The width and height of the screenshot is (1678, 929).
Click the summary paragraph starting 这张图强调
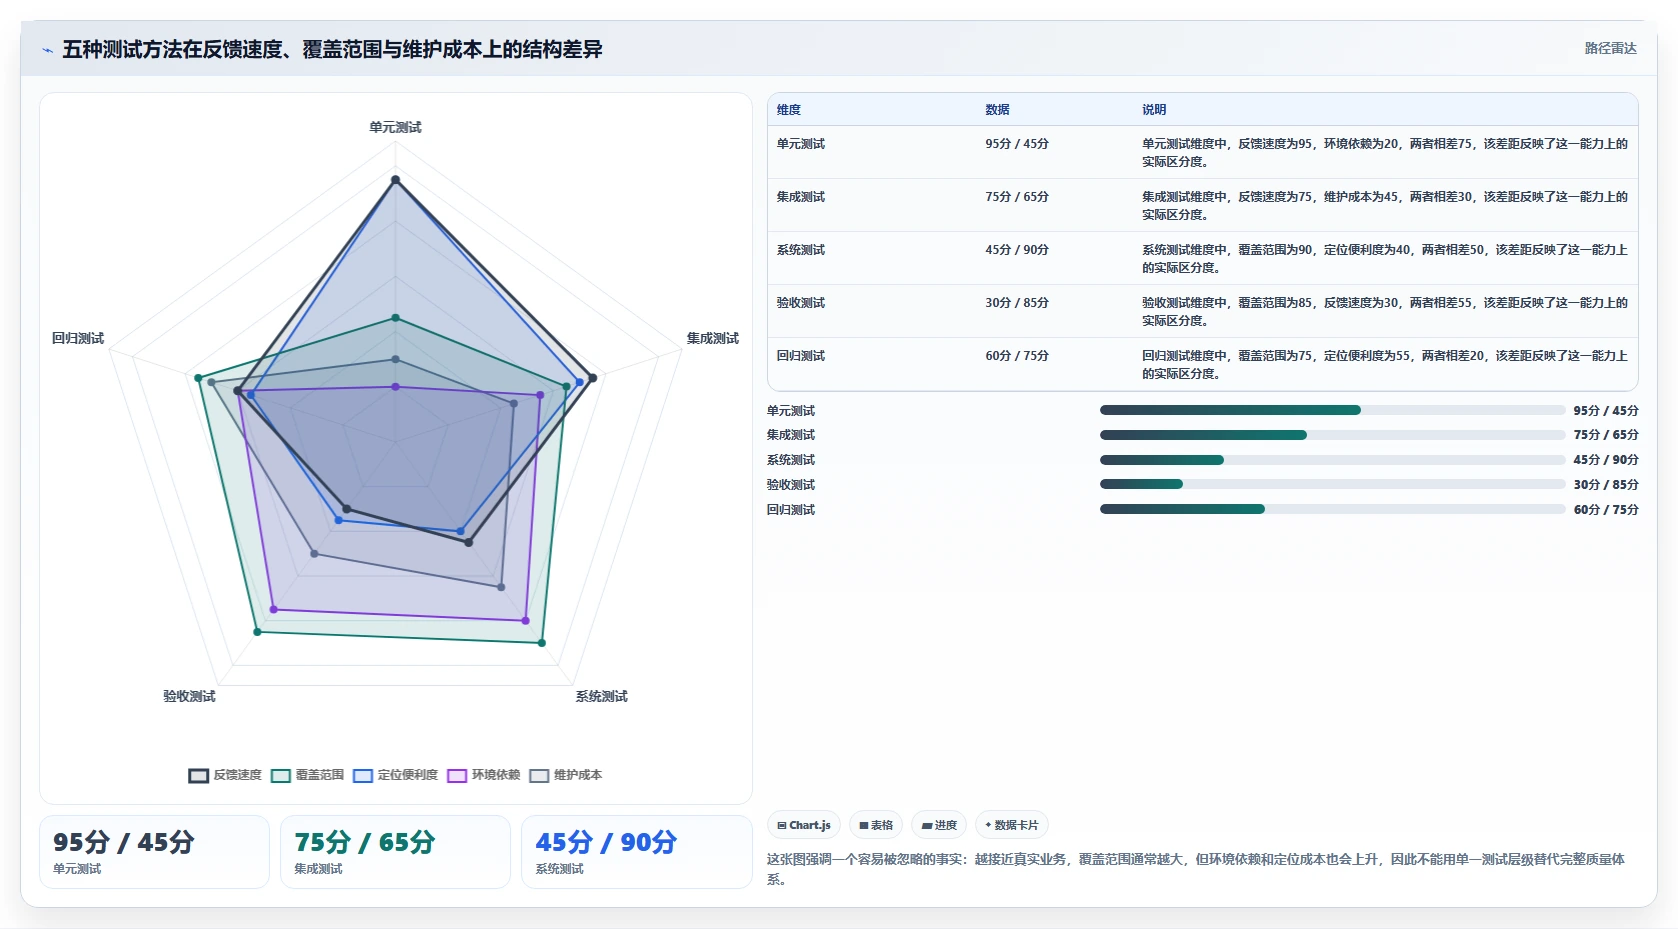pyautogui.click(x=1198, y=869)
